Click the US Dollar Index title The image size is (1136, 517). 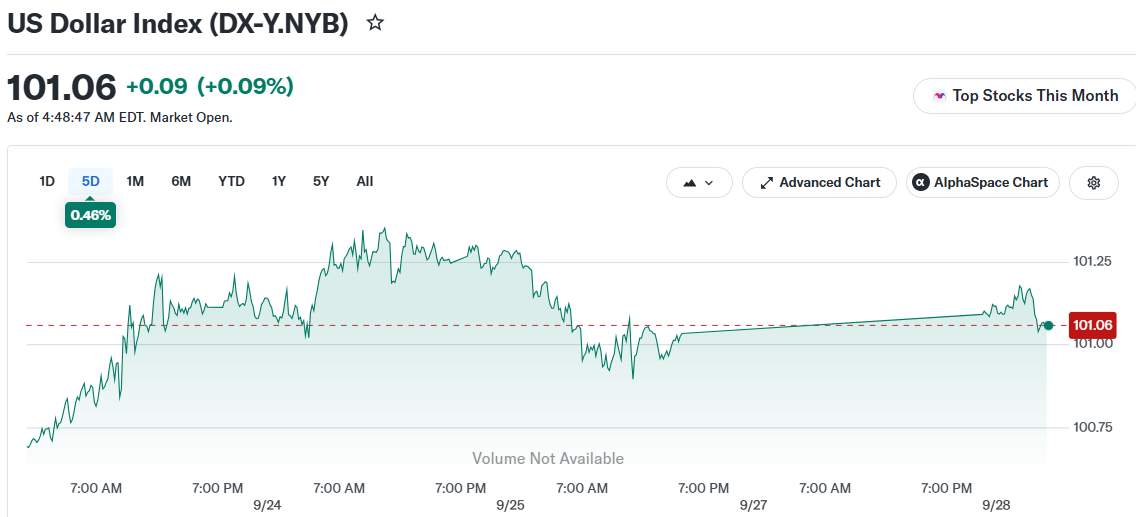178,23
